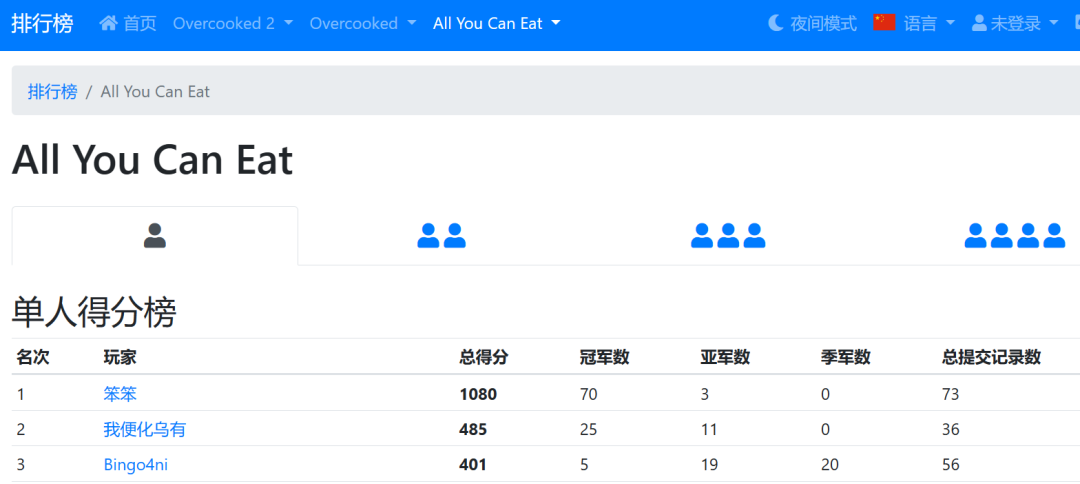Viewport: 1080px width, 484px height.
Task: Click the 玩家 column header
Action: coord(120,357)
